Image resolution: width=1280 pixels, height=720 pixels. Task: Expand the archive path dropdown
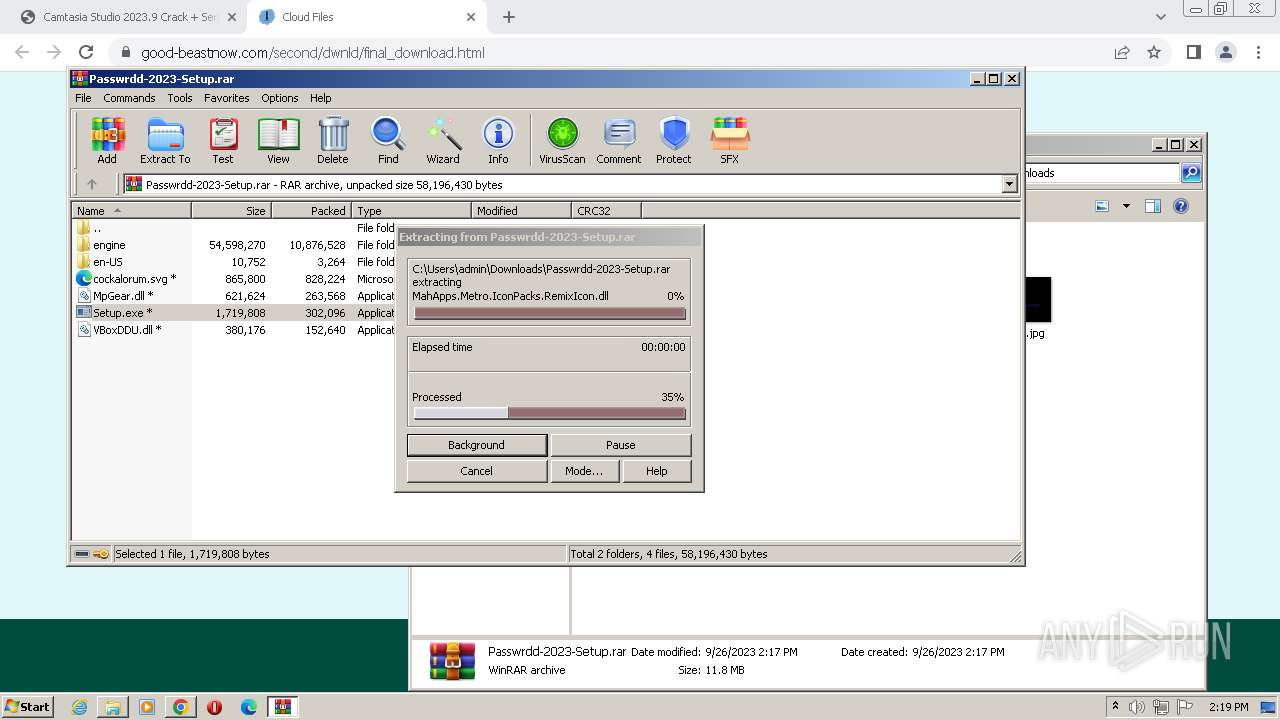tap(1009, 184)
